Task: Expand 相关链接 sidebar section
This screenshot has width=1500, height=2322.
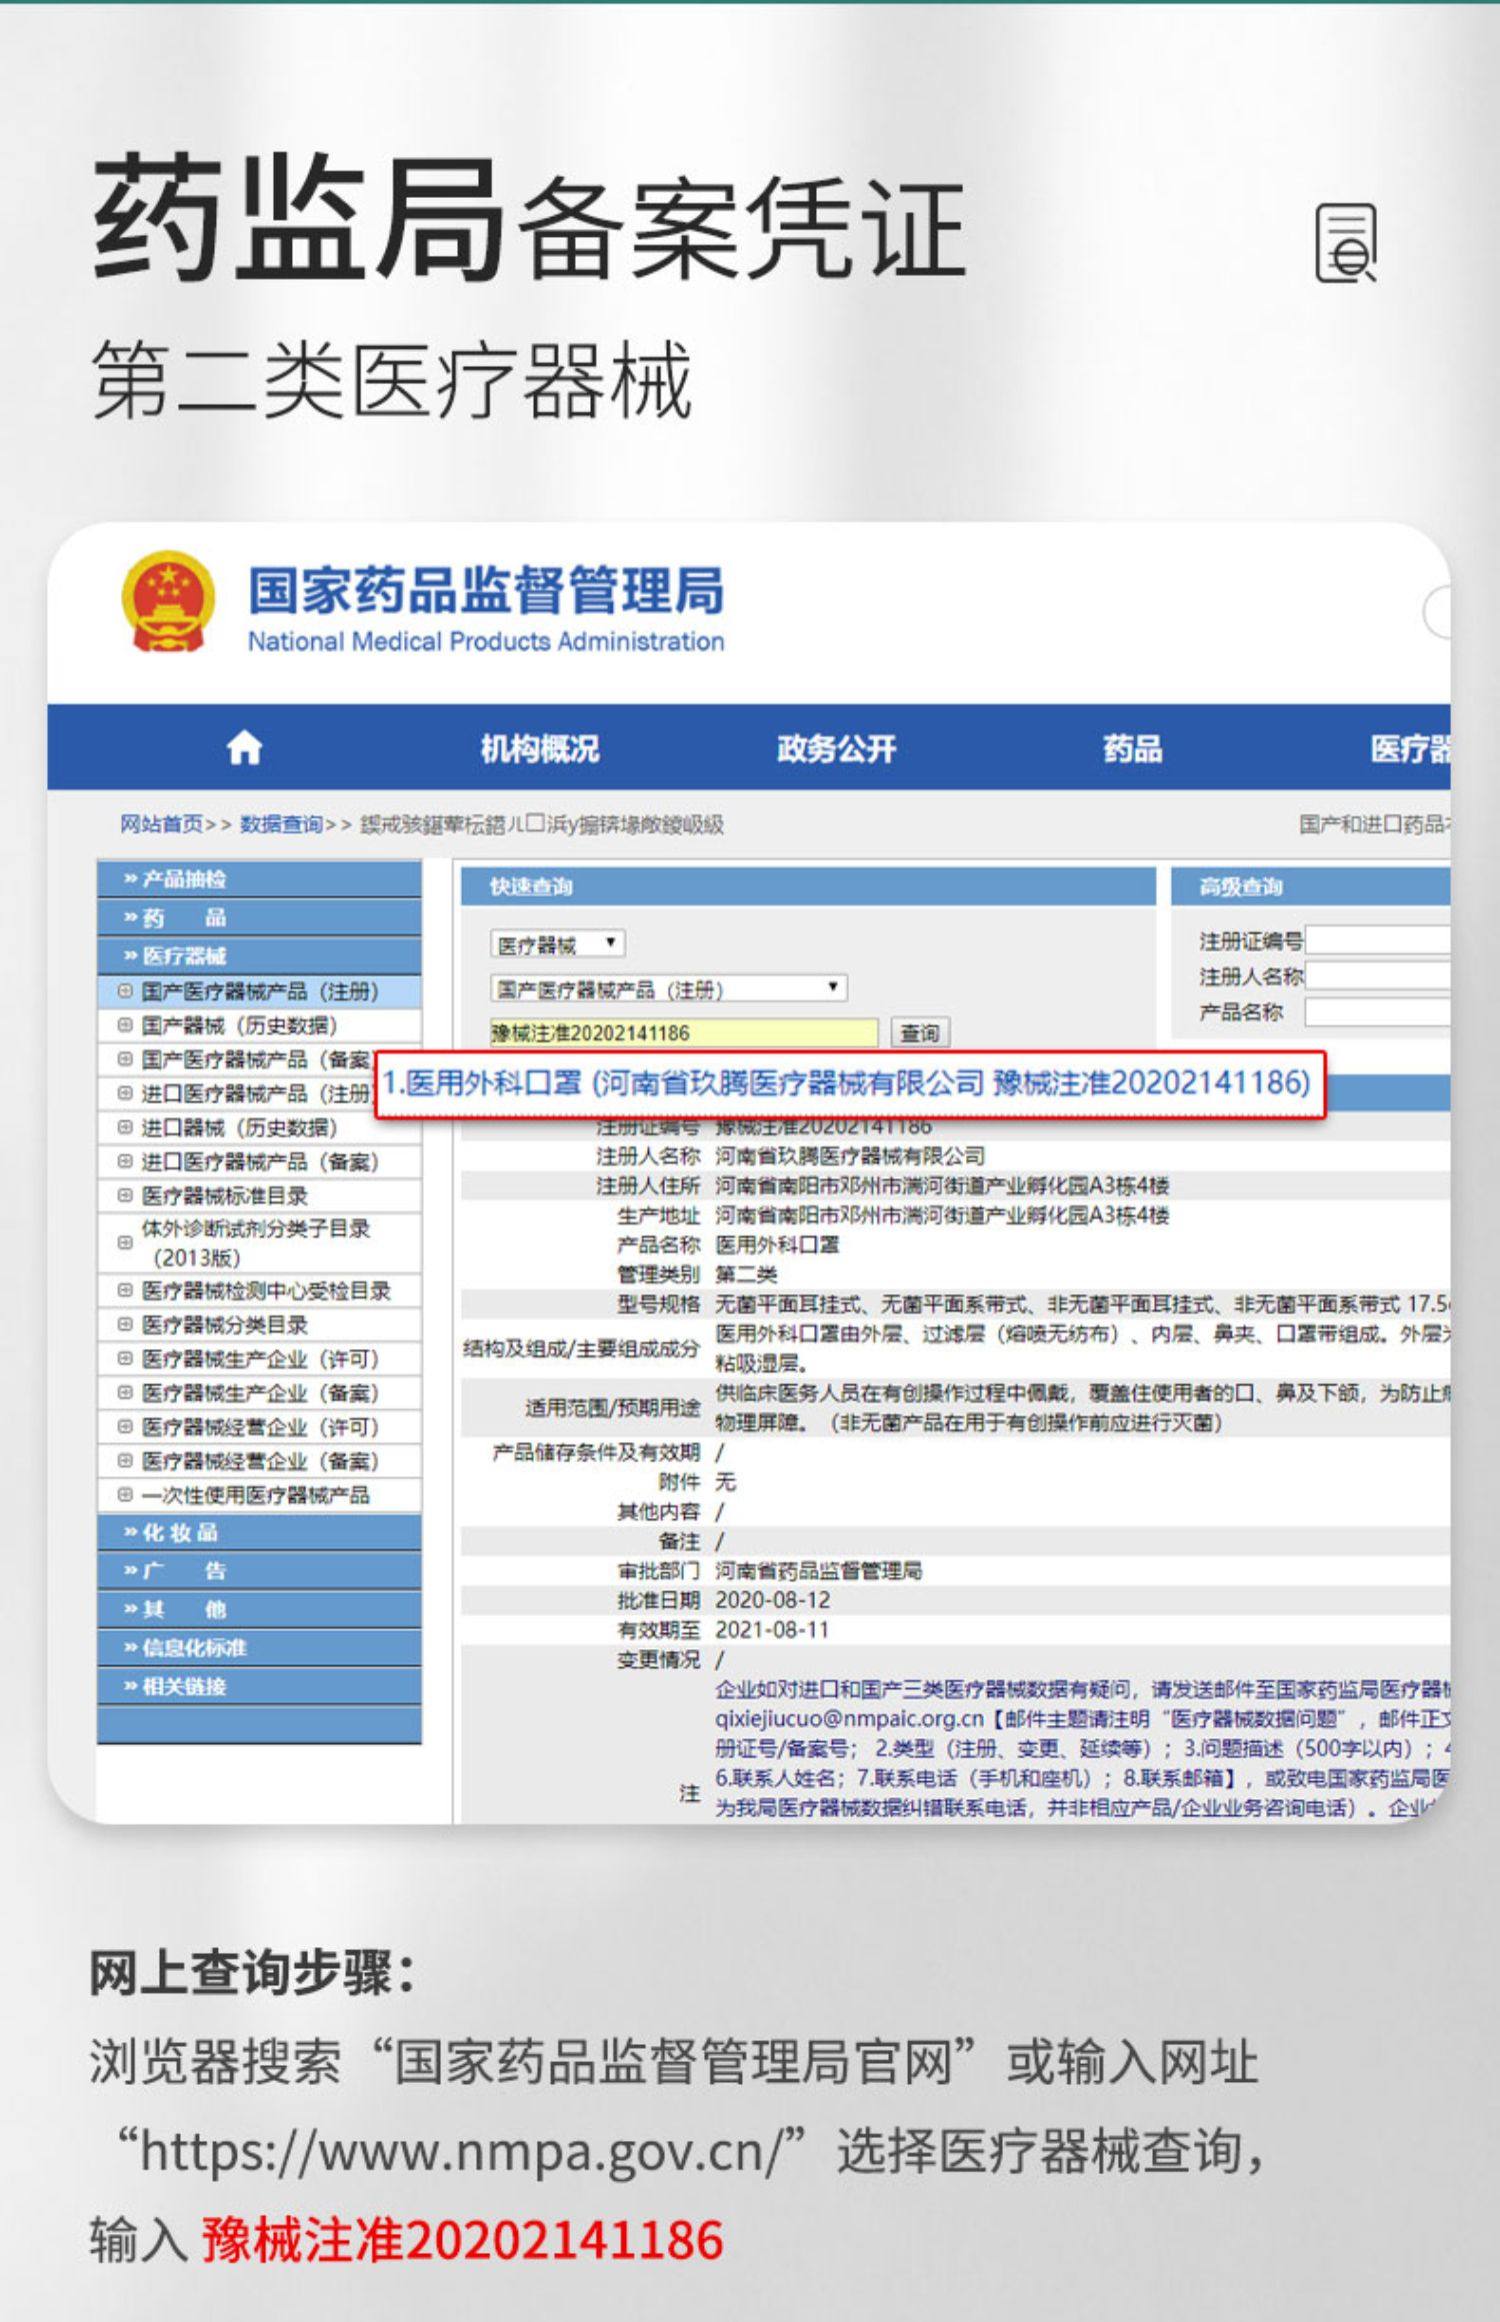Action: click(x=259, y=1686)
